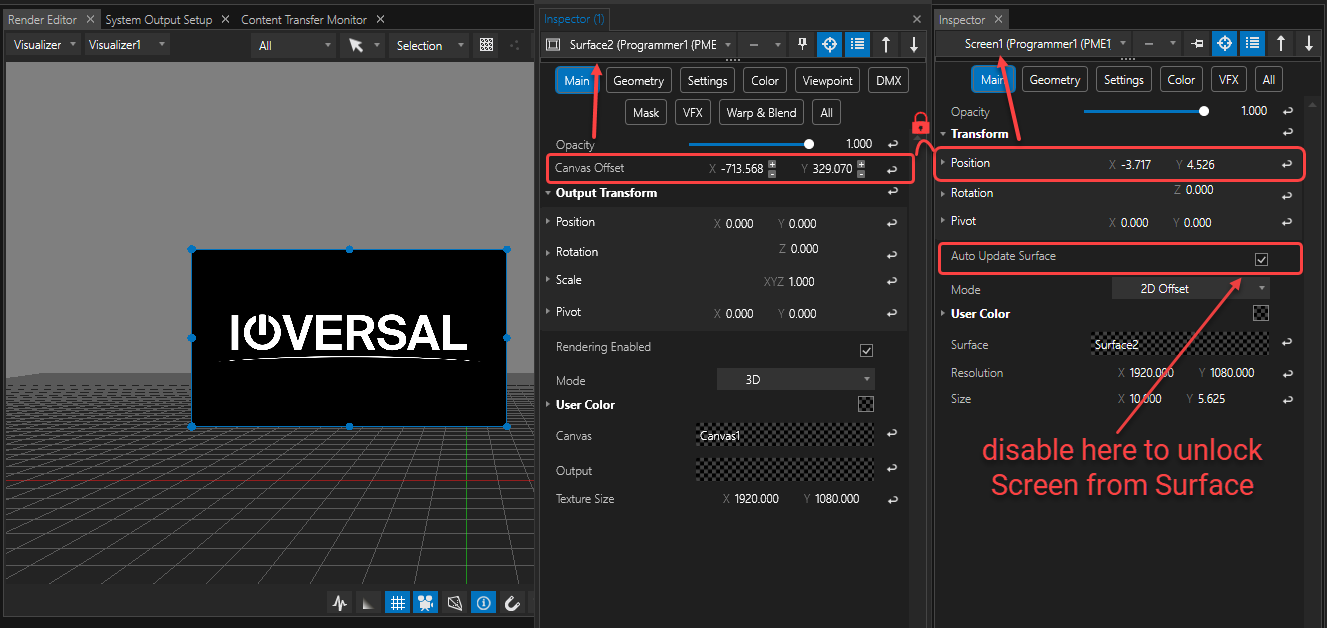The height and width of the screenshot is (628, 1327).
Task: Open VFX section in Screen1 inspector
Action: click(1228, 80)
